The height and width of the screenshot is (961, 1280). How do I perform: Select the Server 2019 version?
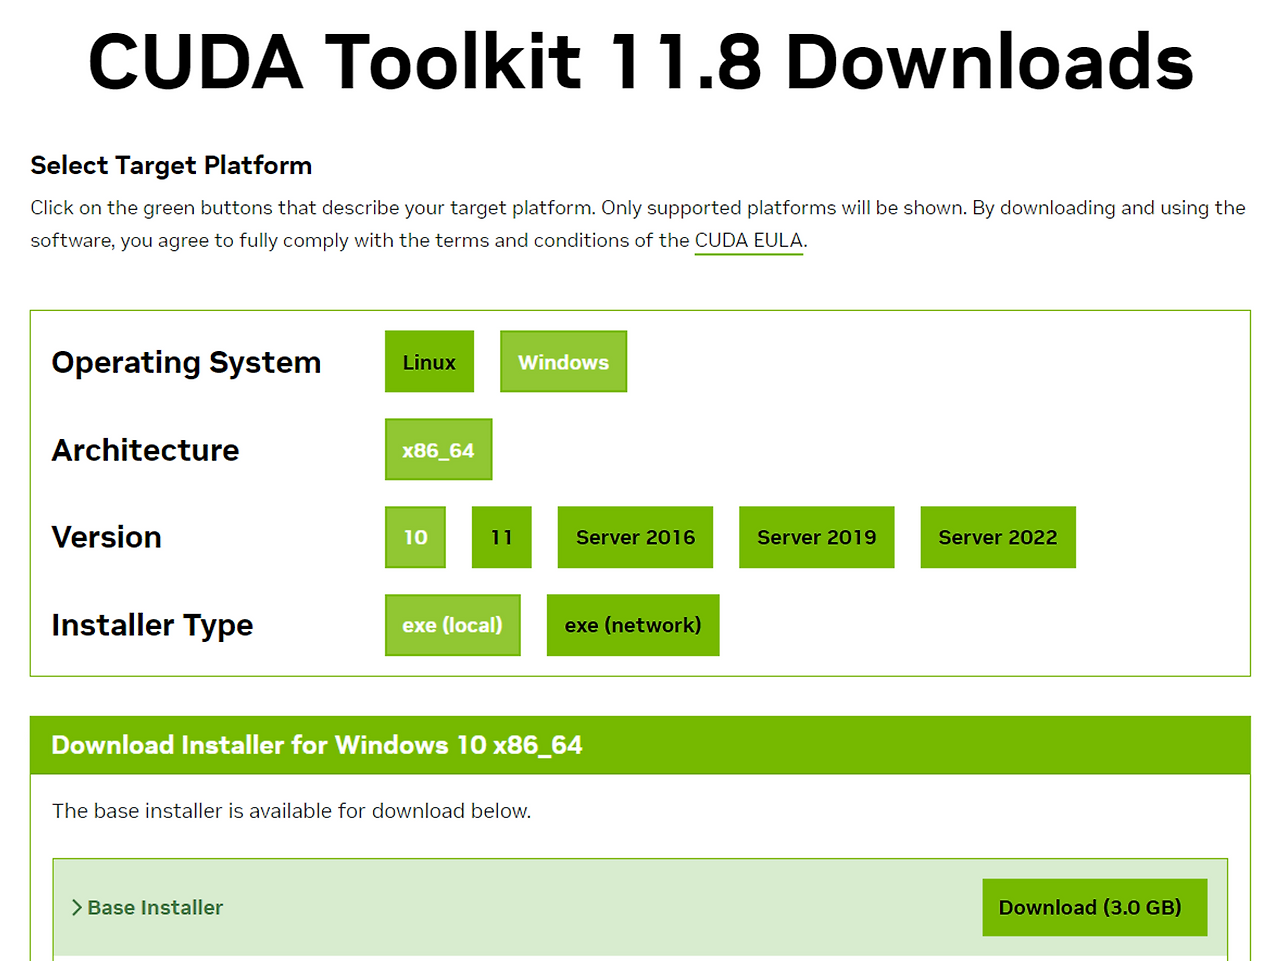coord(816,537)
